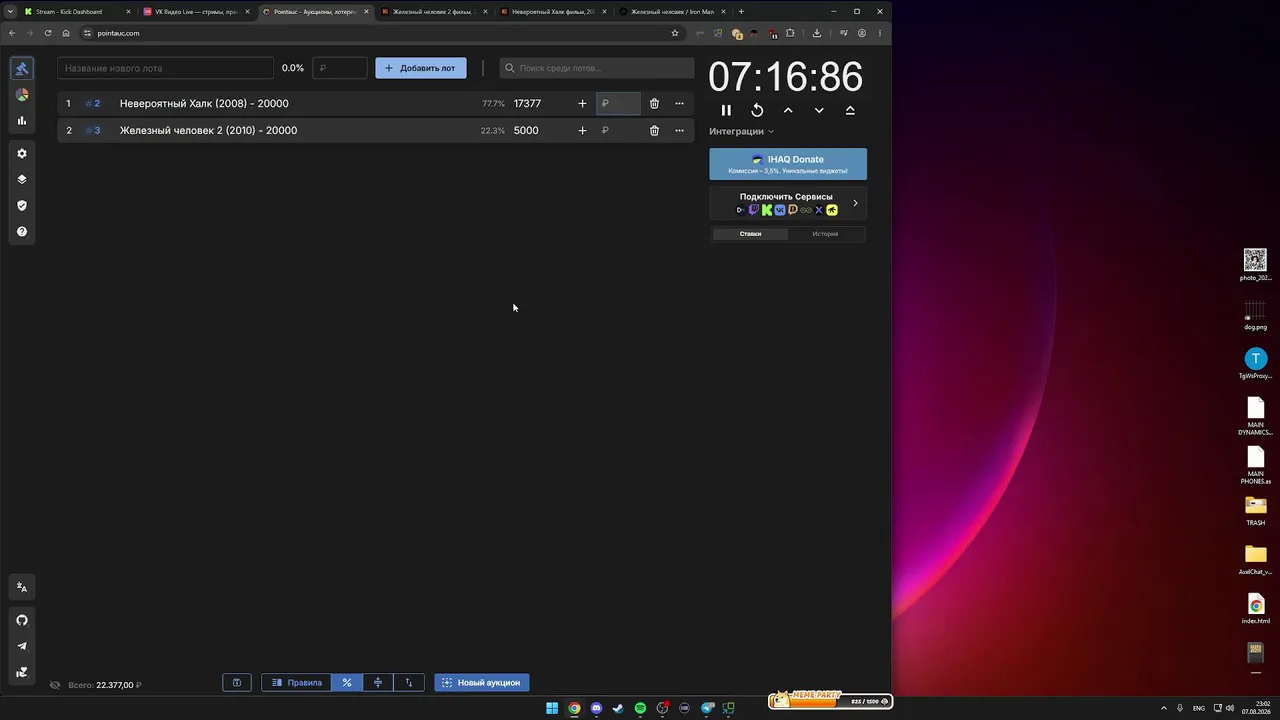Image resolution: width=1280 pixels, height=720 pixels.
Task: Show hidden system tray icons
Action: (x=1164, y=708)
